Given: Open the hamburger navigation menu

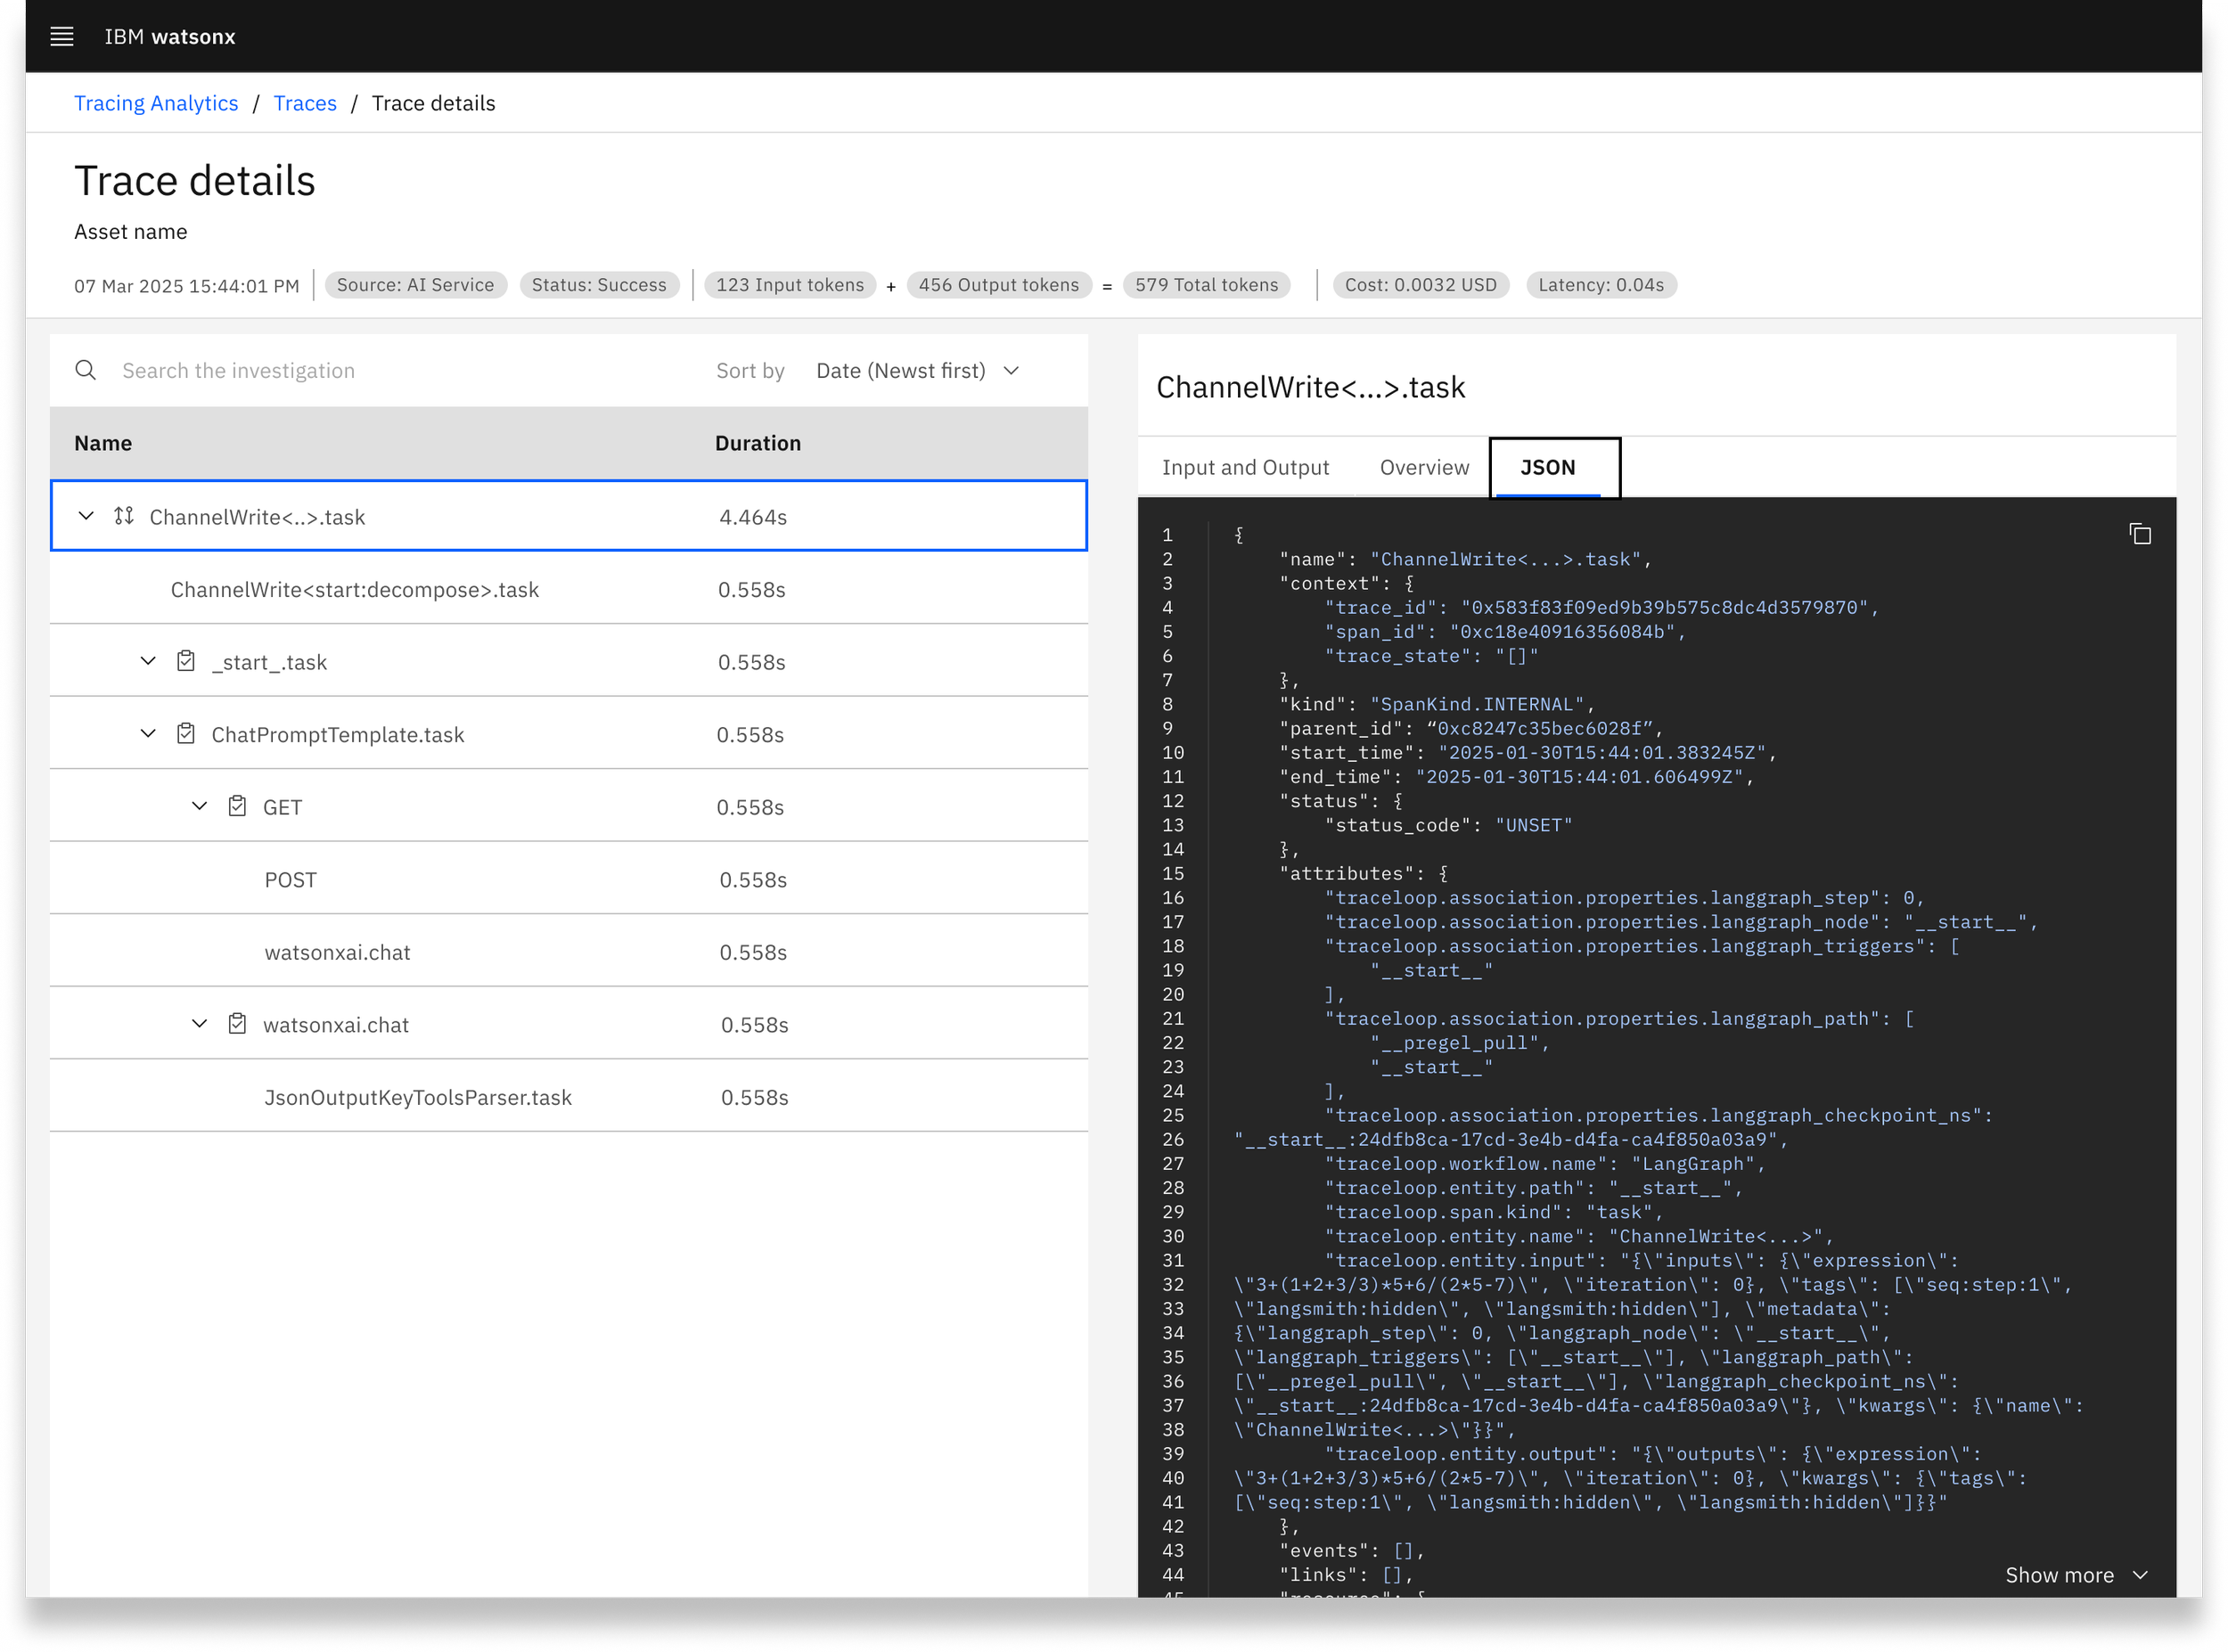Looking at the screenshot, I should pos(62,37).
